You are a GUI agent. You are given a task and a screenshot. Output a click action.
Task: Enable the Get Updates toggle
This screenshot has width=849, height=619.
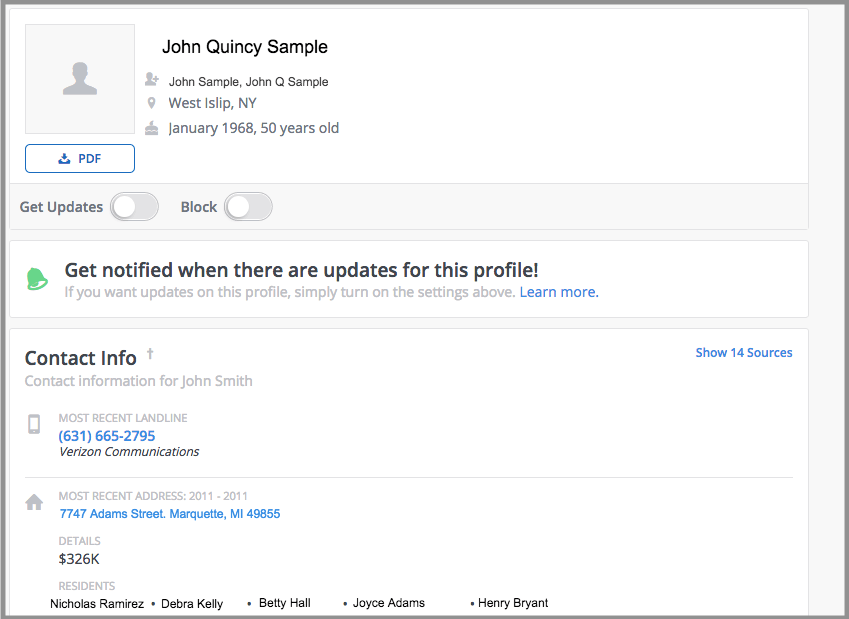(x=134, y=207)
